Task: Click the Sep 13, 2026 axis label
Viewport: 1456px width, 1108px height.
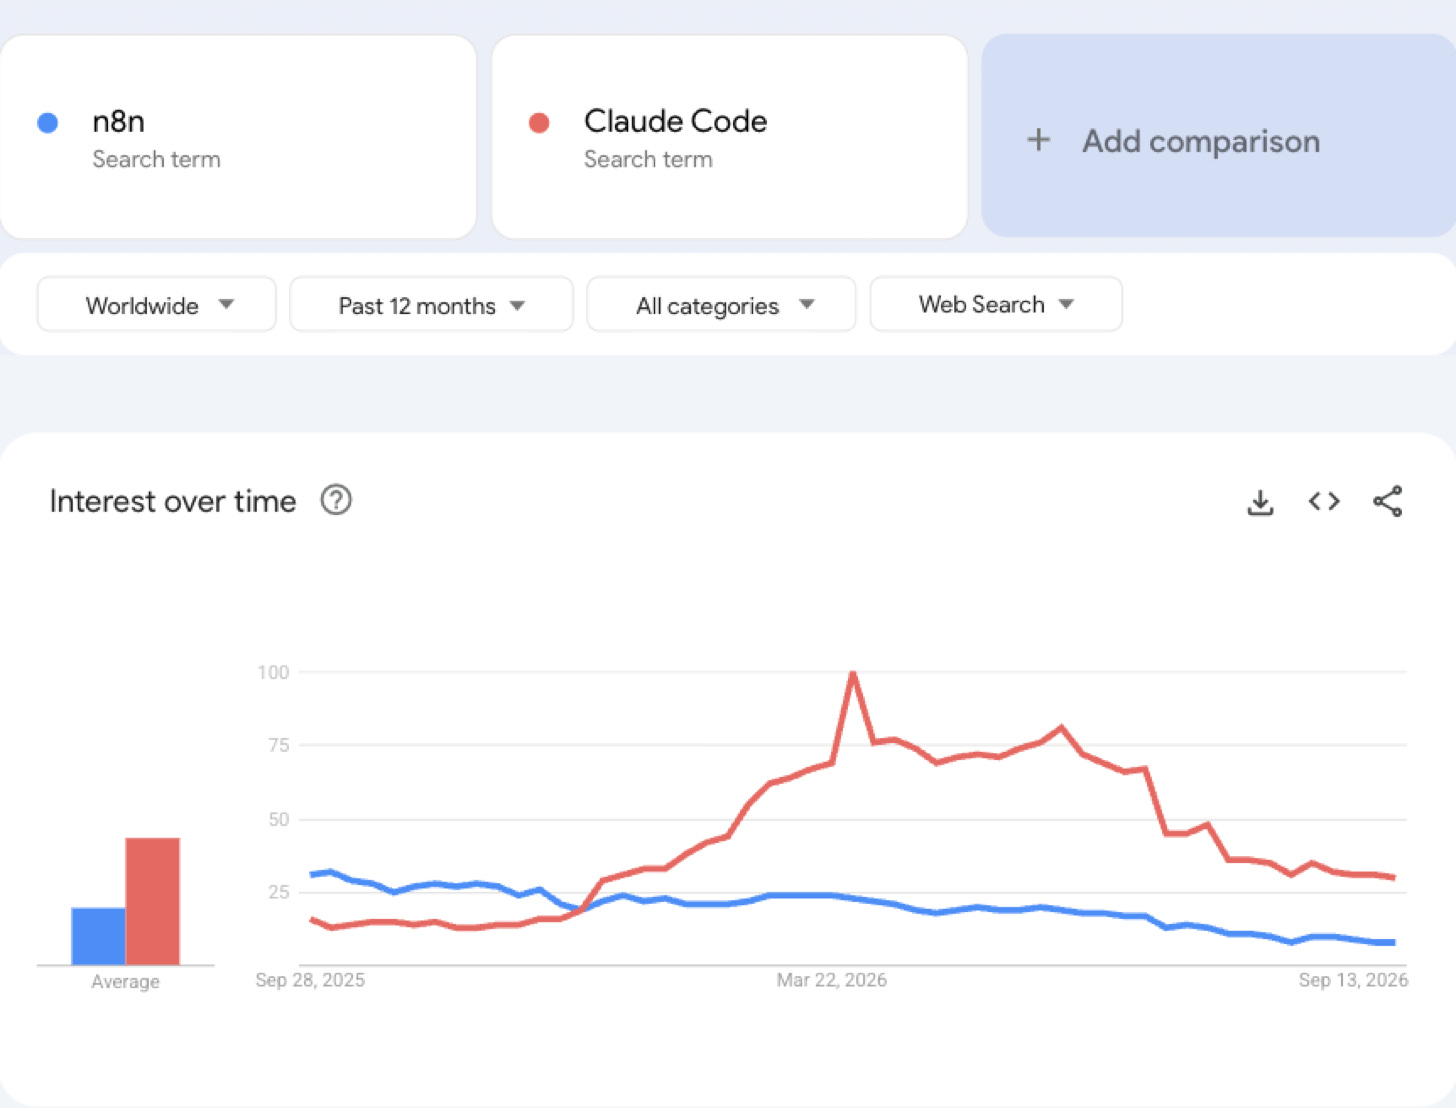Action: point(1353,980)
